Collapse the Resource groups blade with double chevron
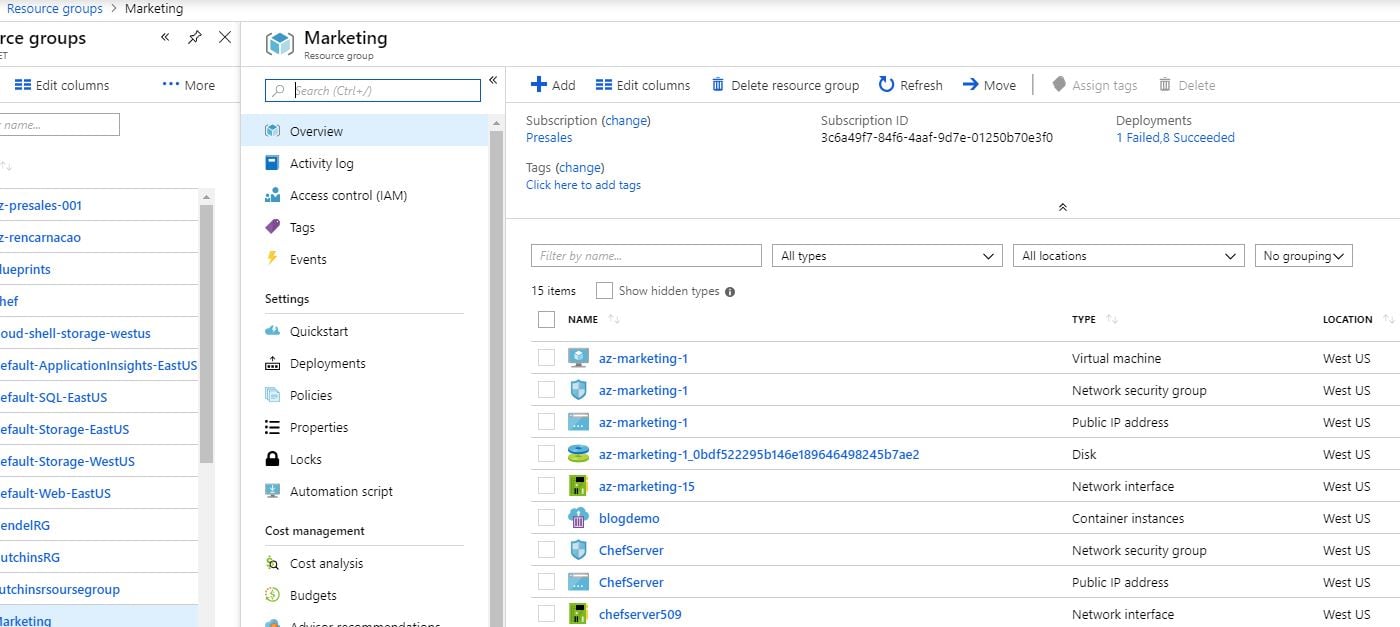The height and width of the screenshot is (627, 1400). (x=165, y=37)
